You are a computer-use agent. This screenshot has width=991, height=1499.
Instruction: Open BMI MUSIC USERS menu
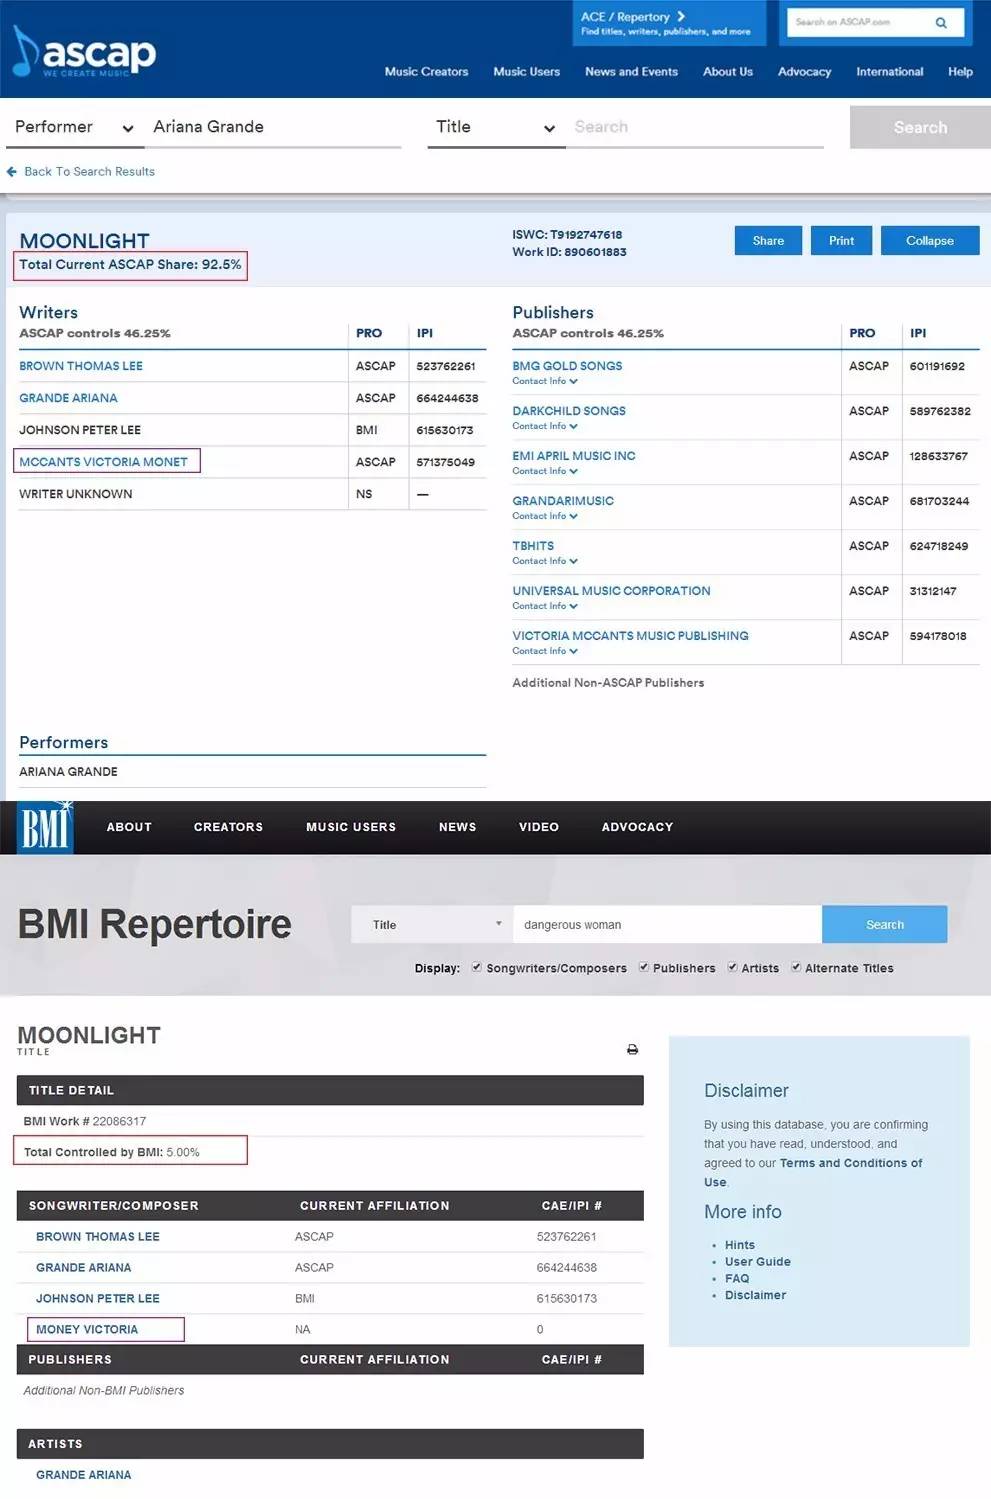point(351,827)
